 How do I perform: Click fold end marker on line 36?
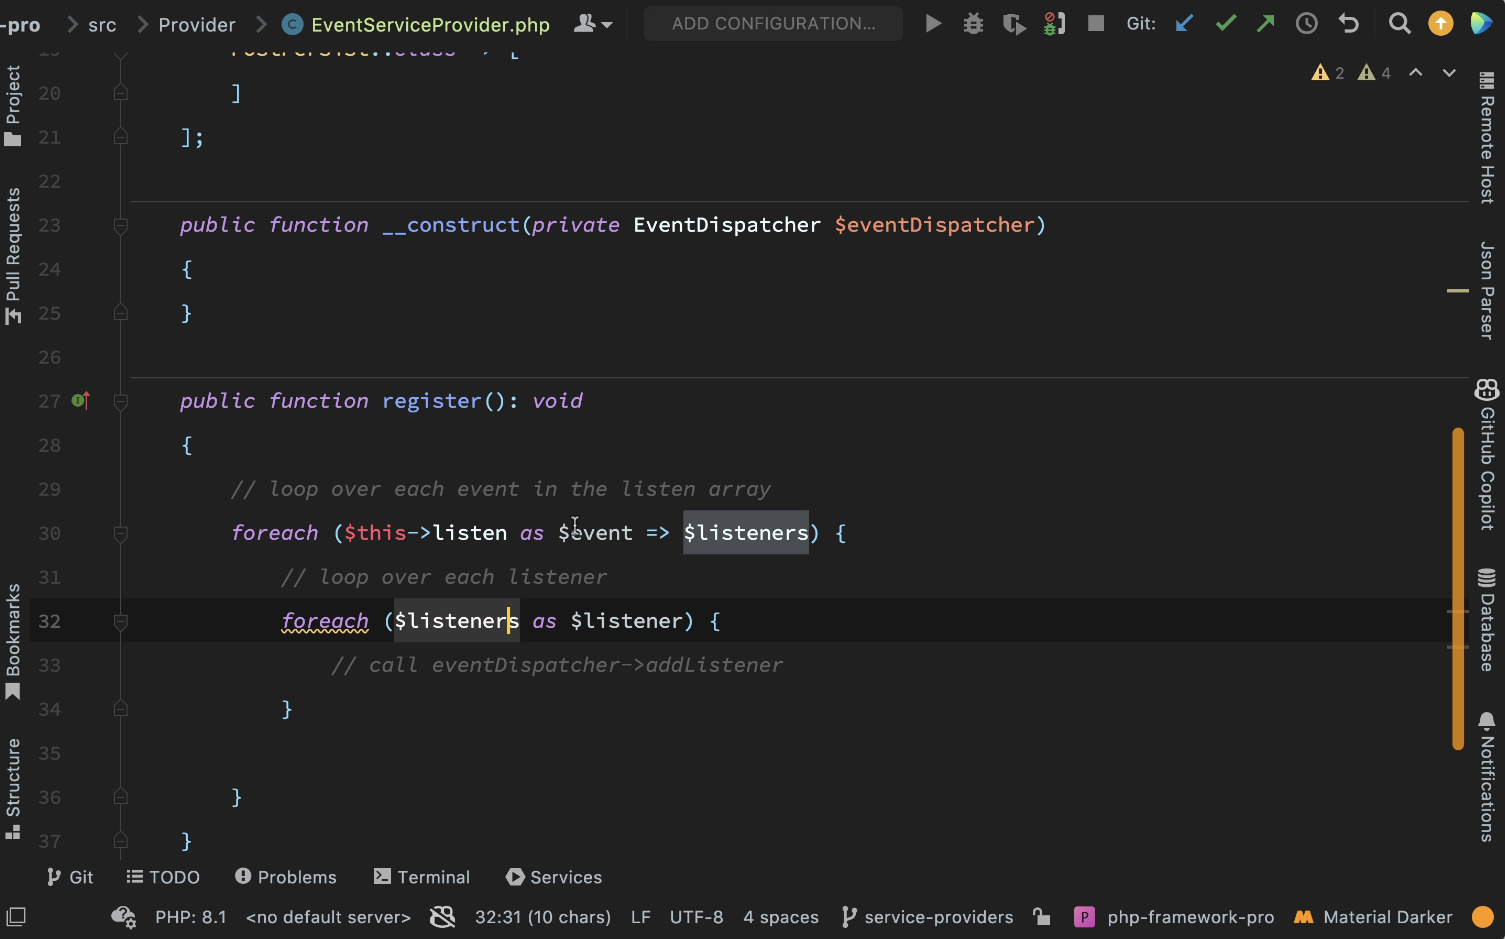point(120,797)
